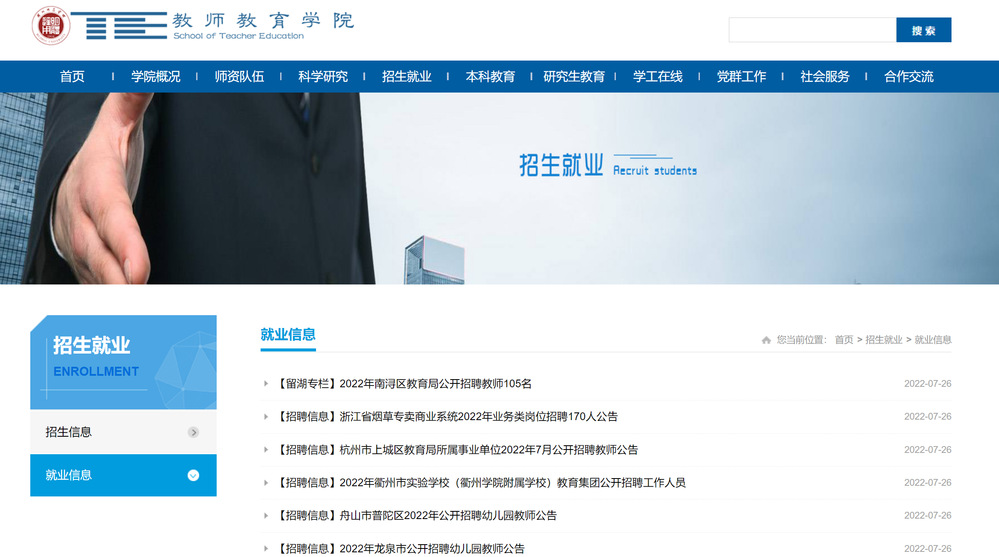The height and width of the screenshot is (557, 999).
Task: Open the 招生就业 navigation menu
Action: click(x=406, y=76)
